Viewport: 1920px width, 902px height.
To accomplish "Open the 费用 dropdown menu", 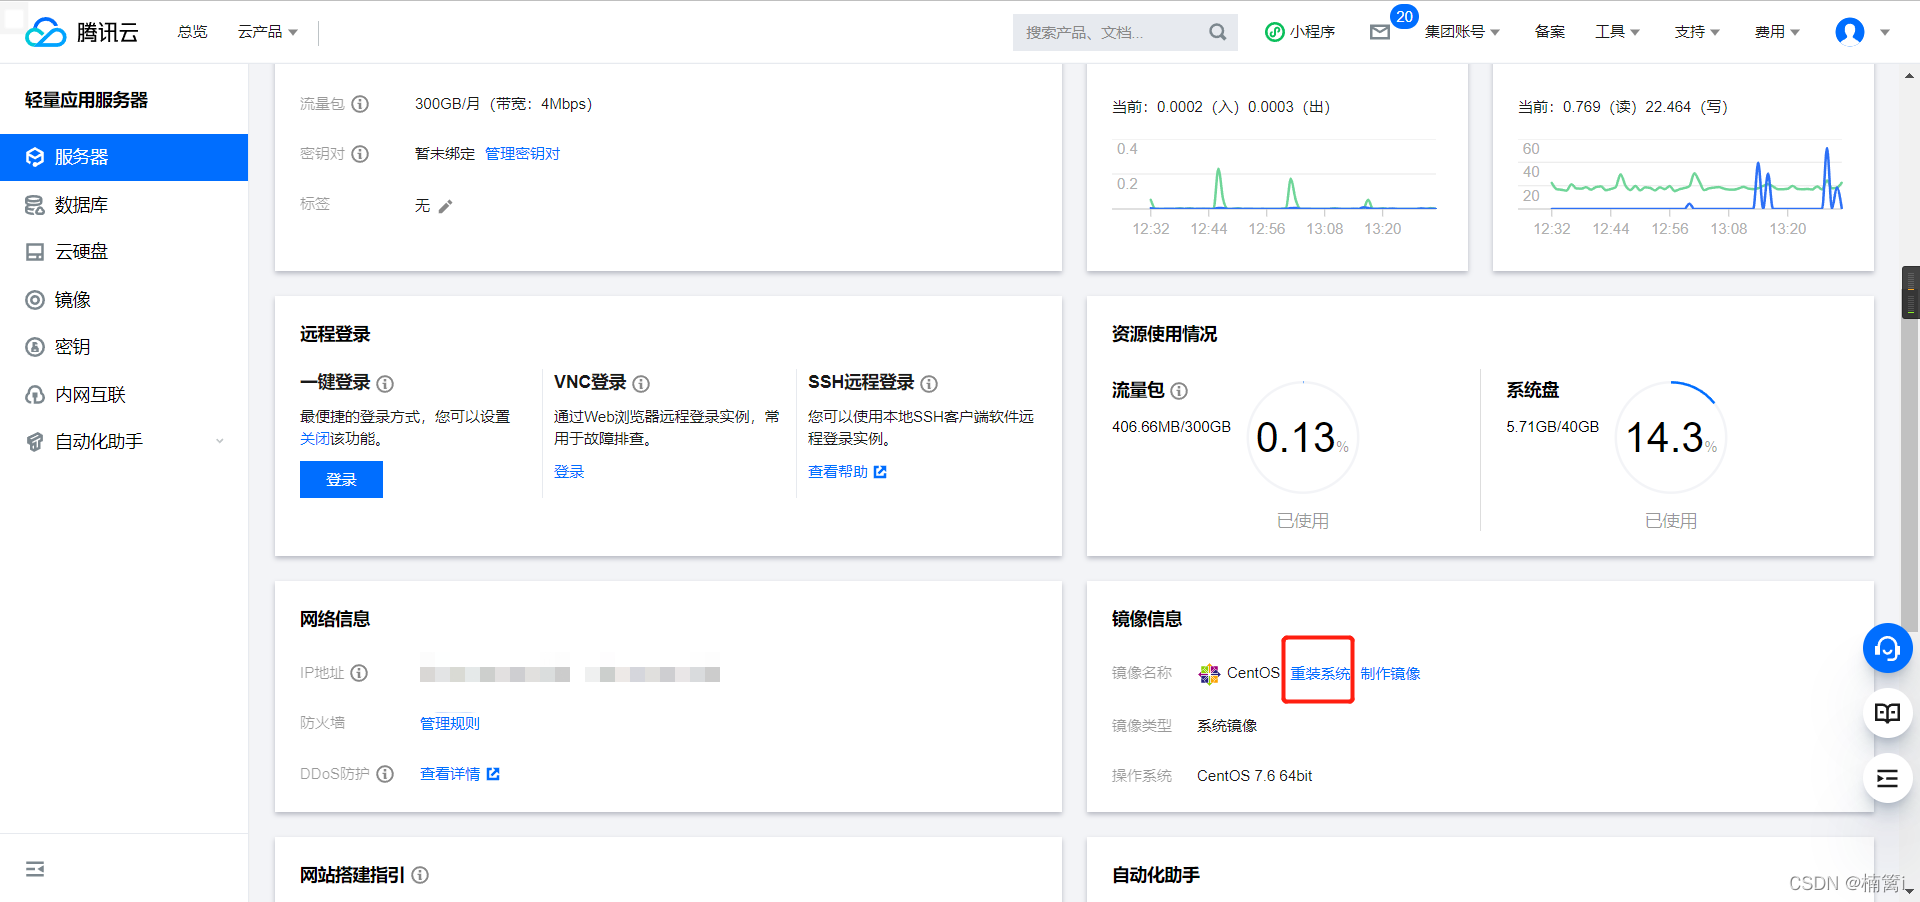I will coord(1776,32).
